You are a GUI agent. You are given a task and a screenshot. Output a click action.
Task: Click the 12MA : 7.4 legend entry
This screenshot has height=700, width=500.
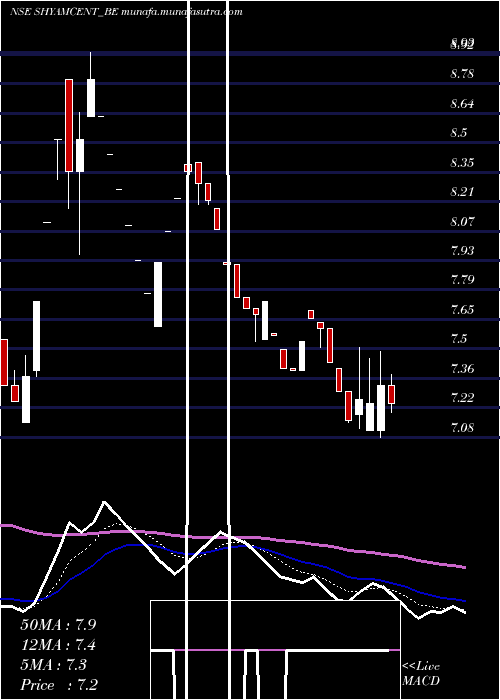[58, 645]
